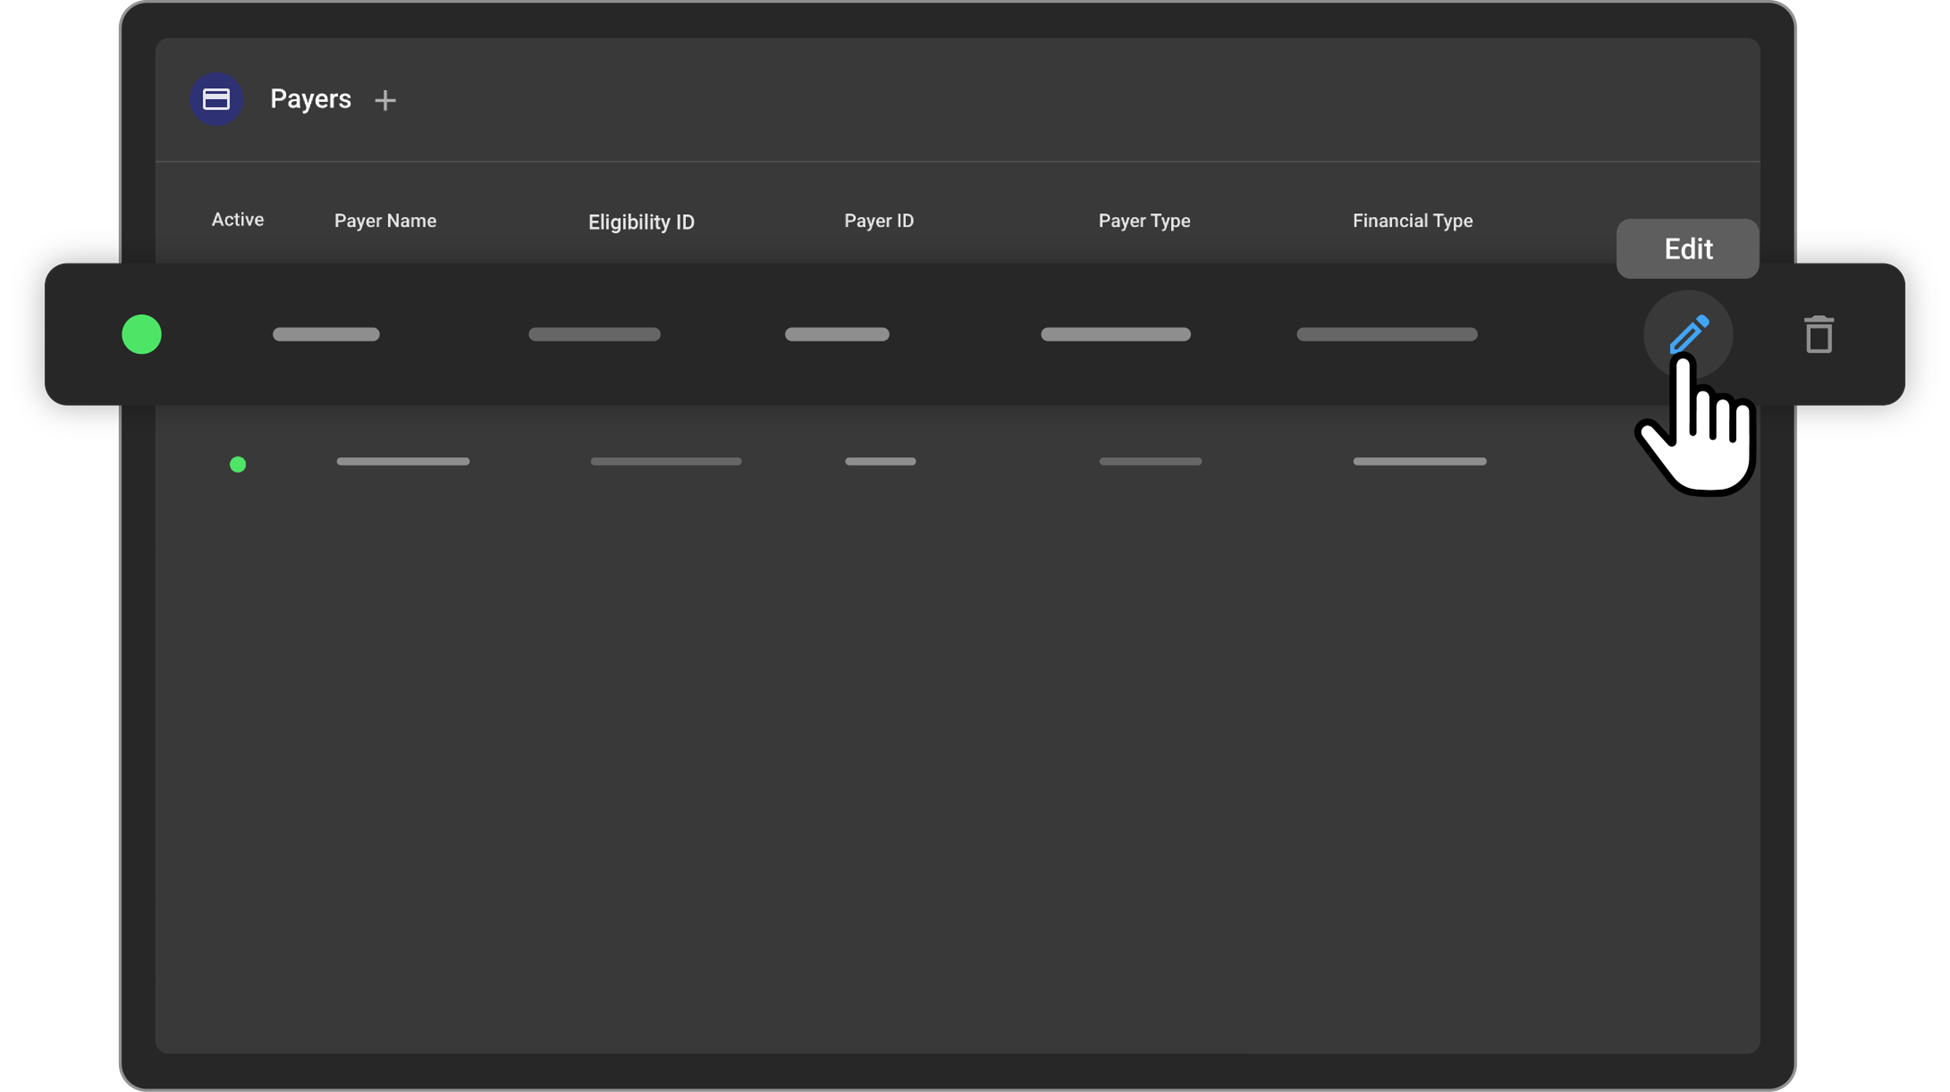Click the Payers credit card icon
The width and height of the screenshot is (1950, 1092).
[216, 99]
